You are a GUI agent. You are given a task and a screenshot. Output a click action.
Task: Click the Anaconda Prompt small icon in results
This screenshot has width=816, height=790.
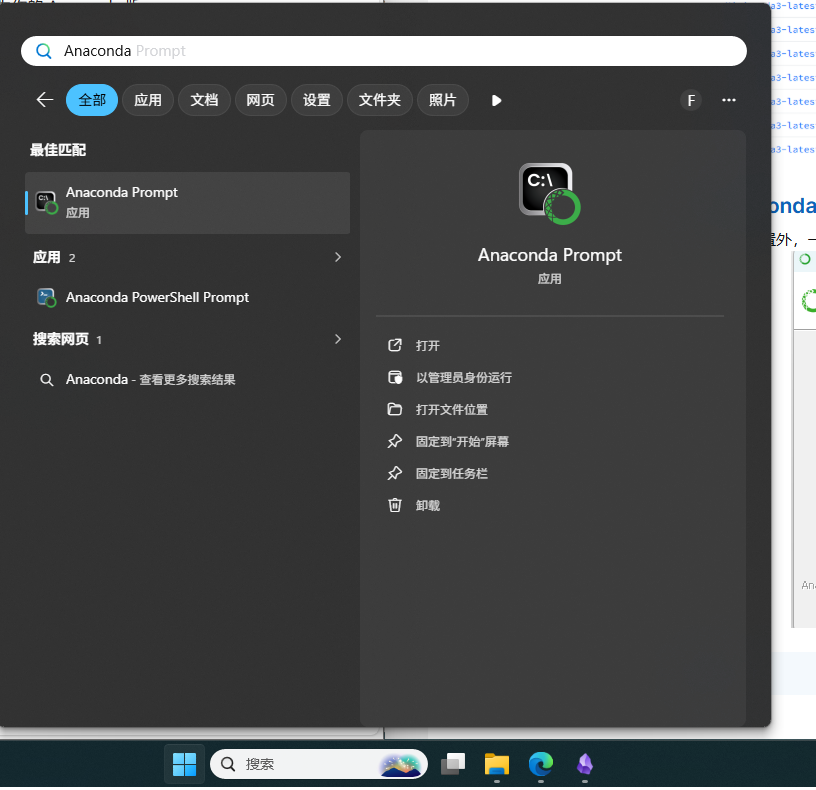point(46,202)
